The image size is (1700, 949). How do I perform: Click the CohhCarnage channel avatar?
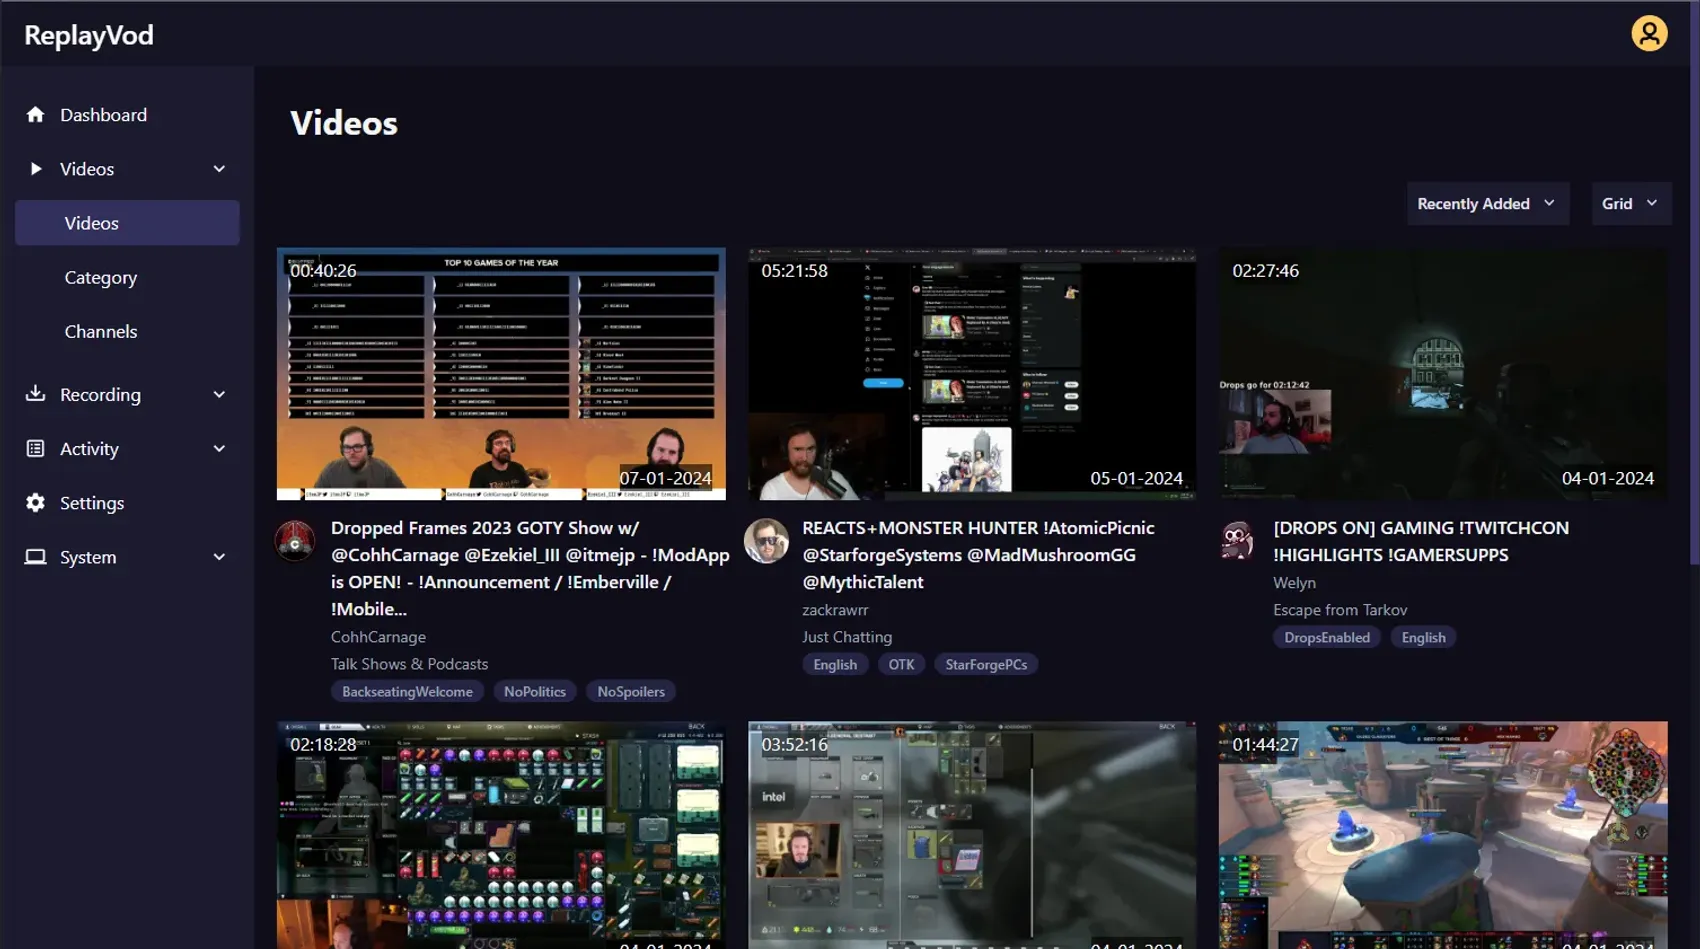(295, 541)
